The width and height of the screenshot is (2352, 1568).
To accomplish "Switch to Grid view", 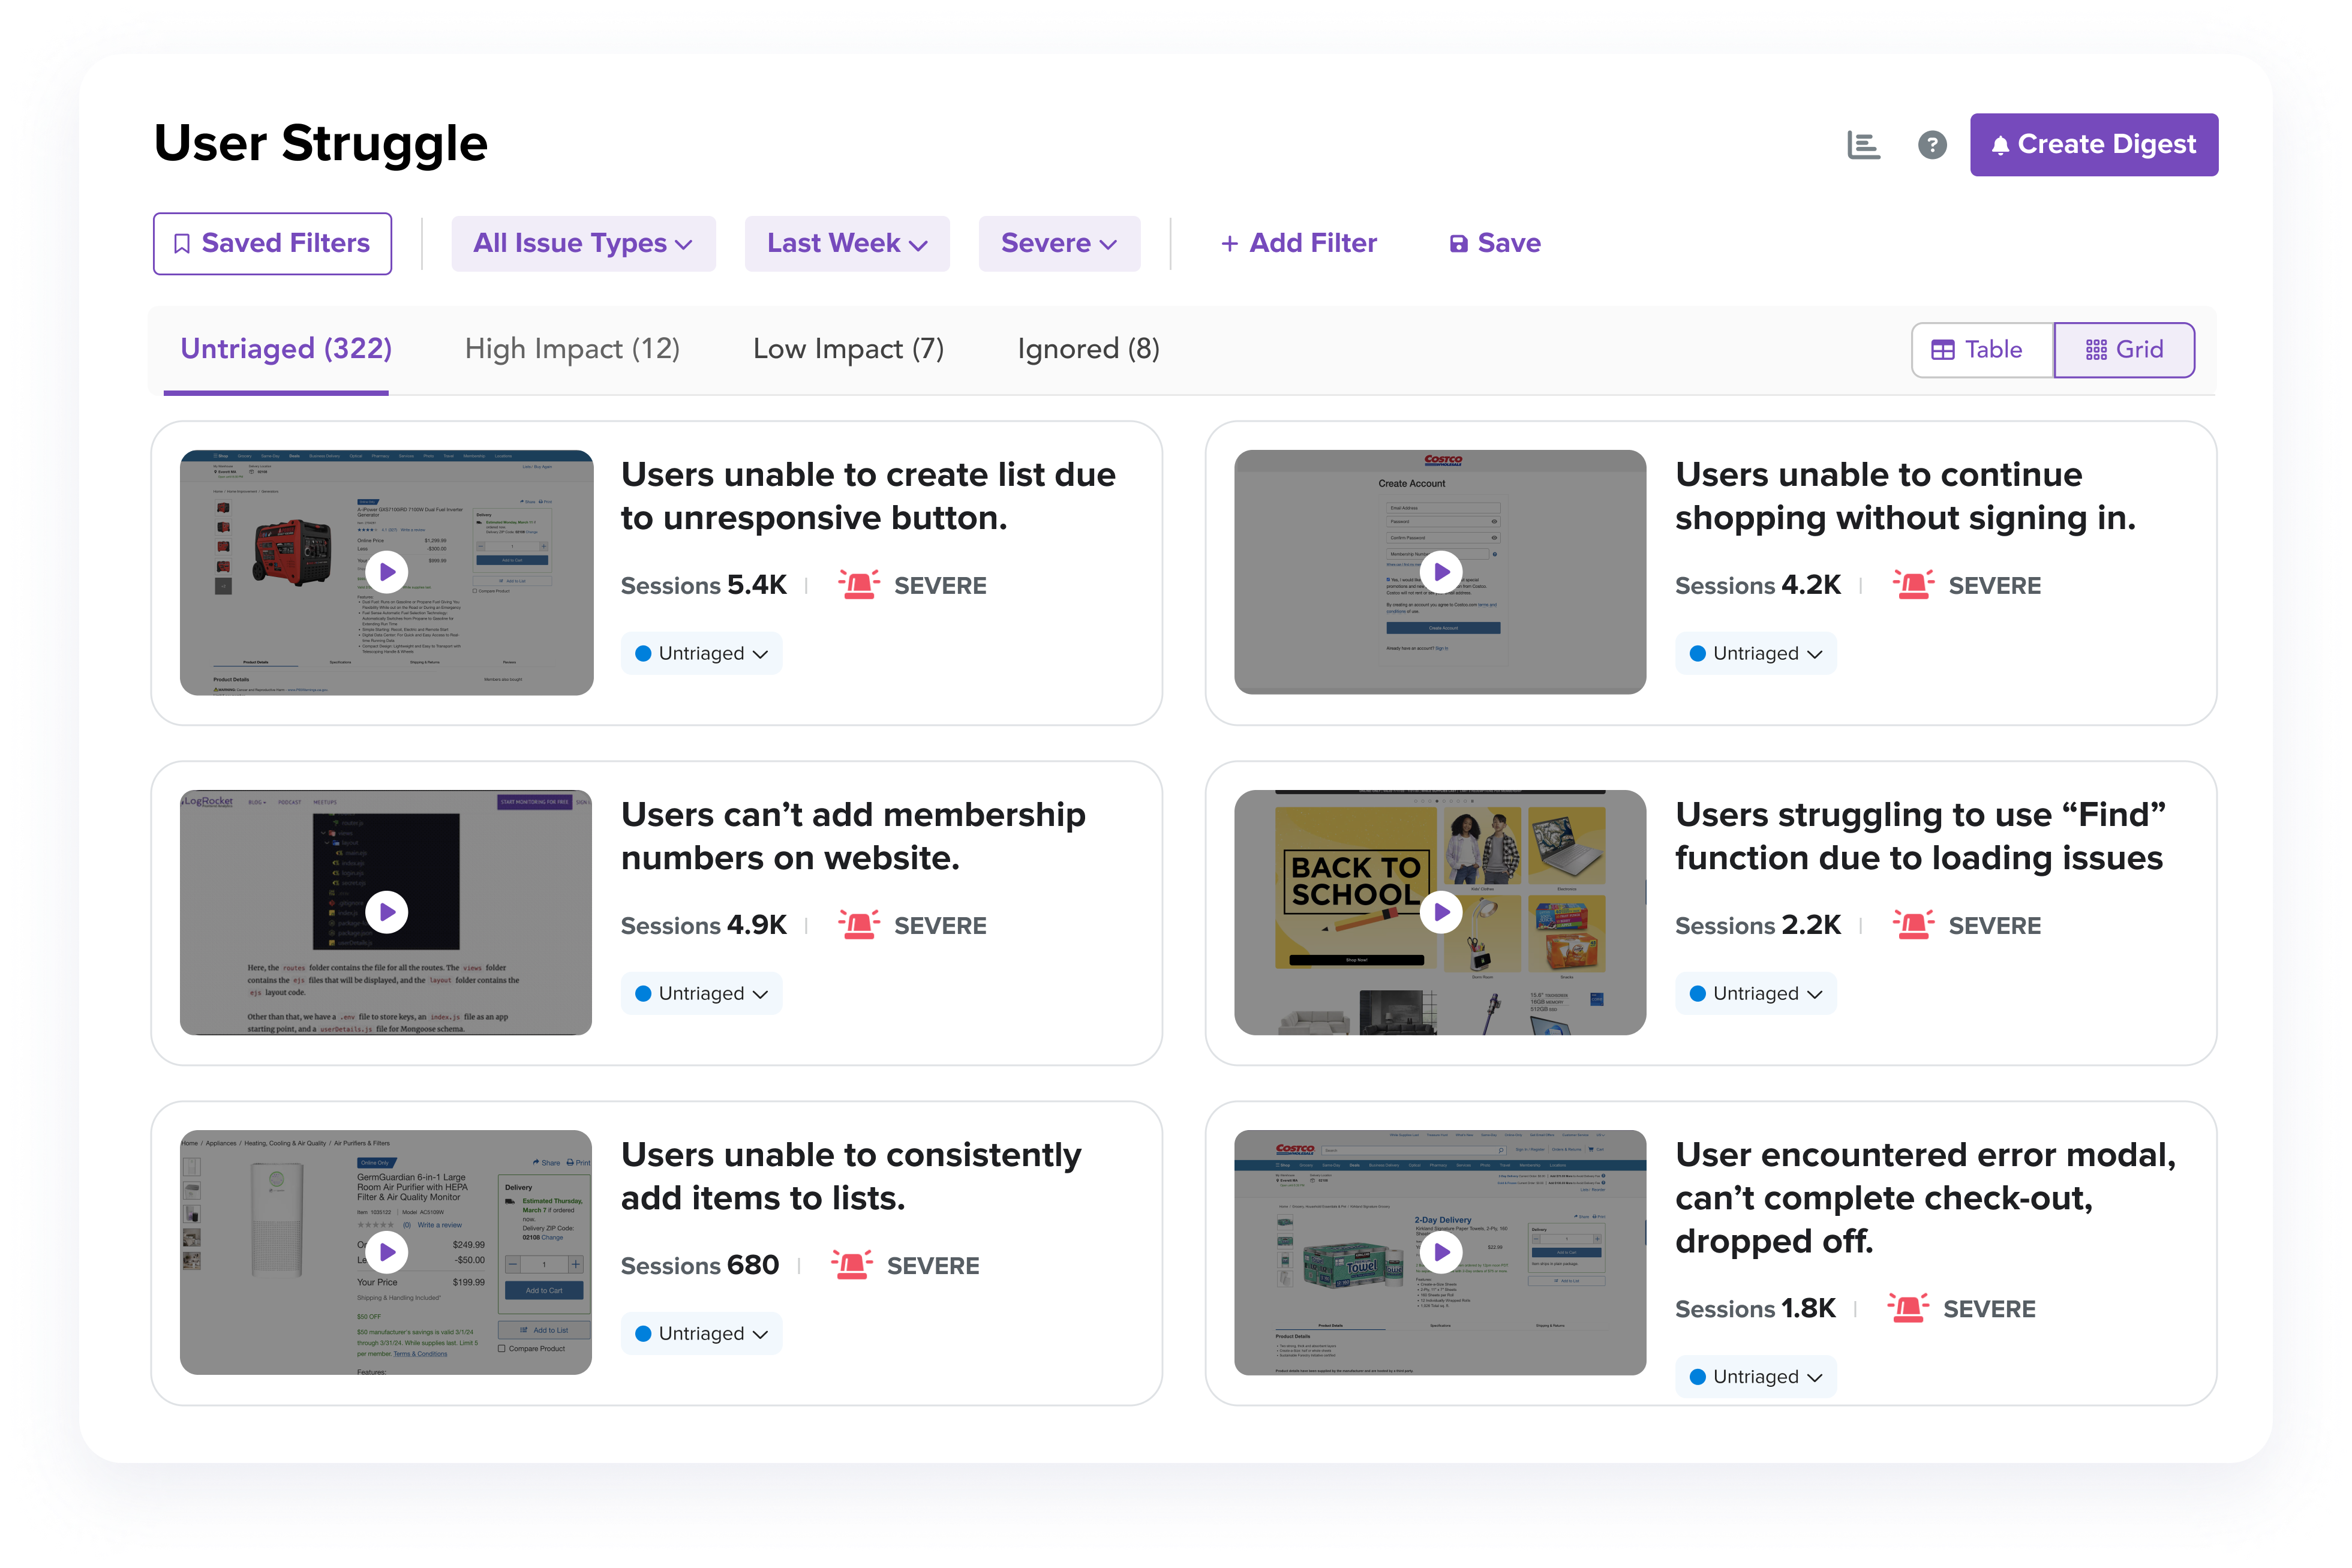I will click(x=2124, y=350).
